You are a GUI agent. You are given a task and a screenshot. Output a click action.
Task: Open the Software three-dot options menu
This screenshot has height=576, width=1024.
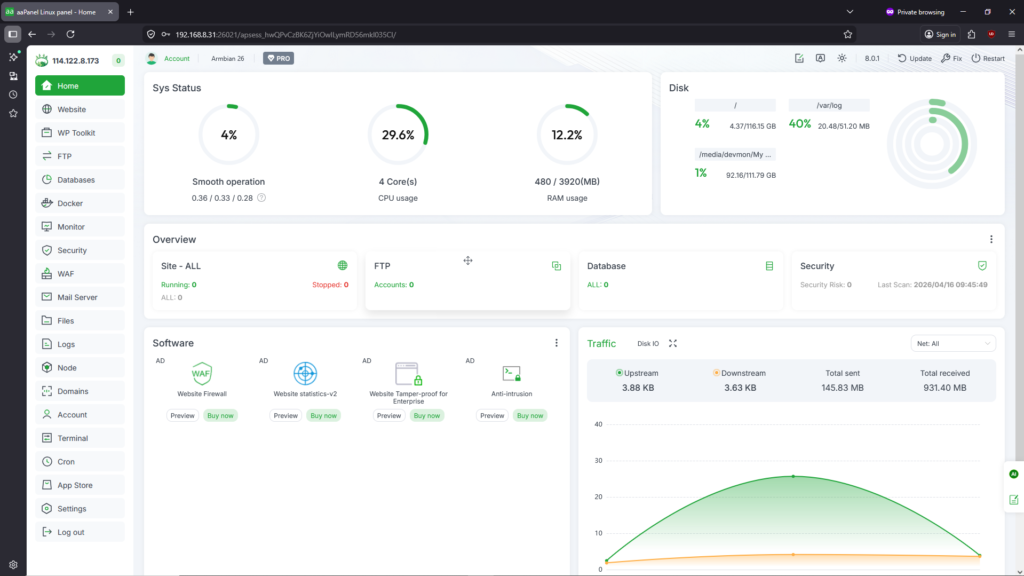point(557,343)
